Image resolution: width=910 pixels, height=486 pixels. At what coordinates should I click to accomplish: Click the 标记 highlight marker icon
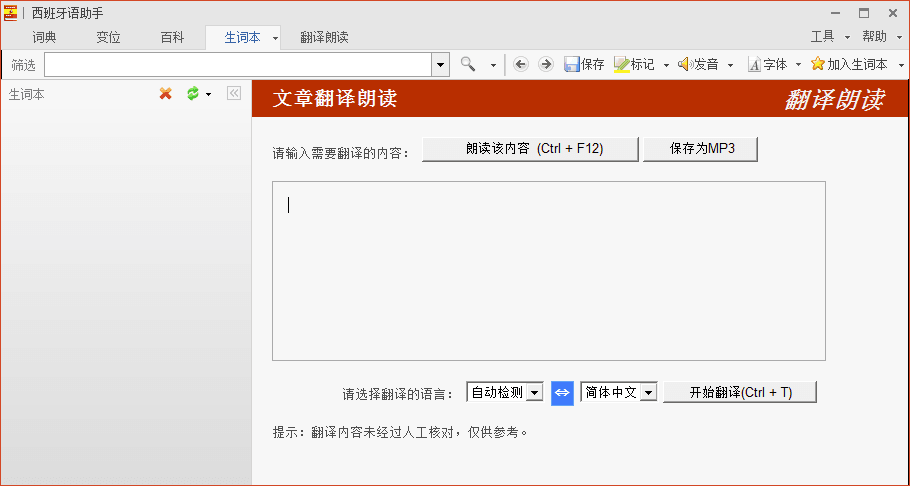click(621, 64)
